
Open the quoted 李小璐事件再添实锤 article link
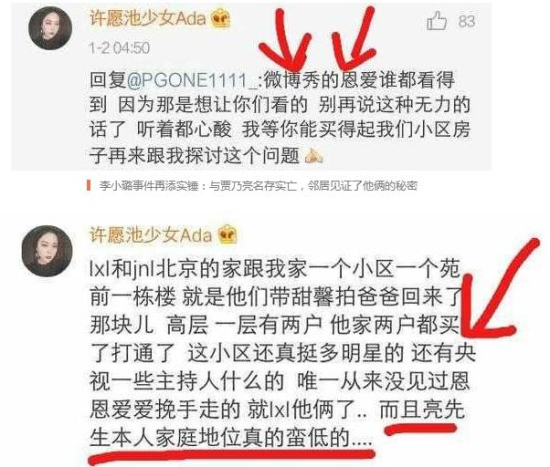[258, 186]
